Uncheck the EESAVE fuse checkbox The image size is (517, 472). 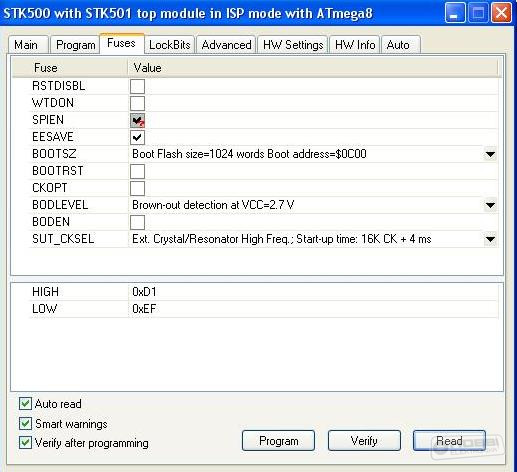coord(137,137)
